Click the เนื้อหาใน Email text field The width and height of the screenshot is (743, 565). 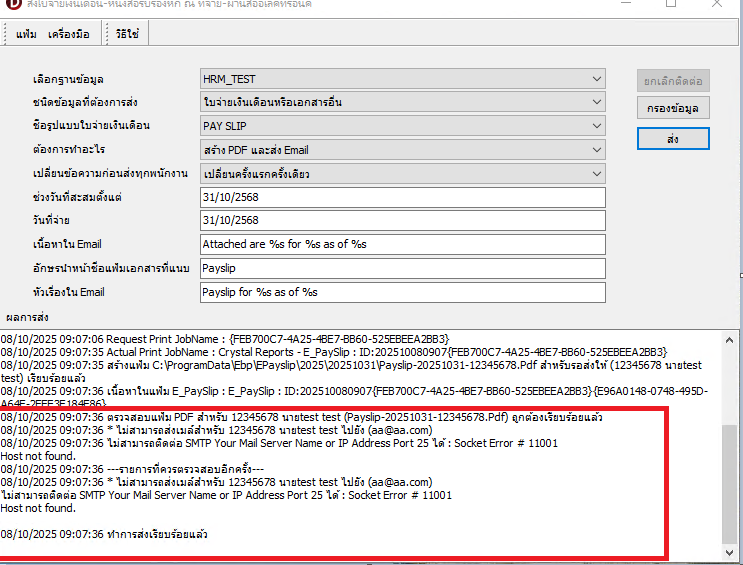point(402,245)
